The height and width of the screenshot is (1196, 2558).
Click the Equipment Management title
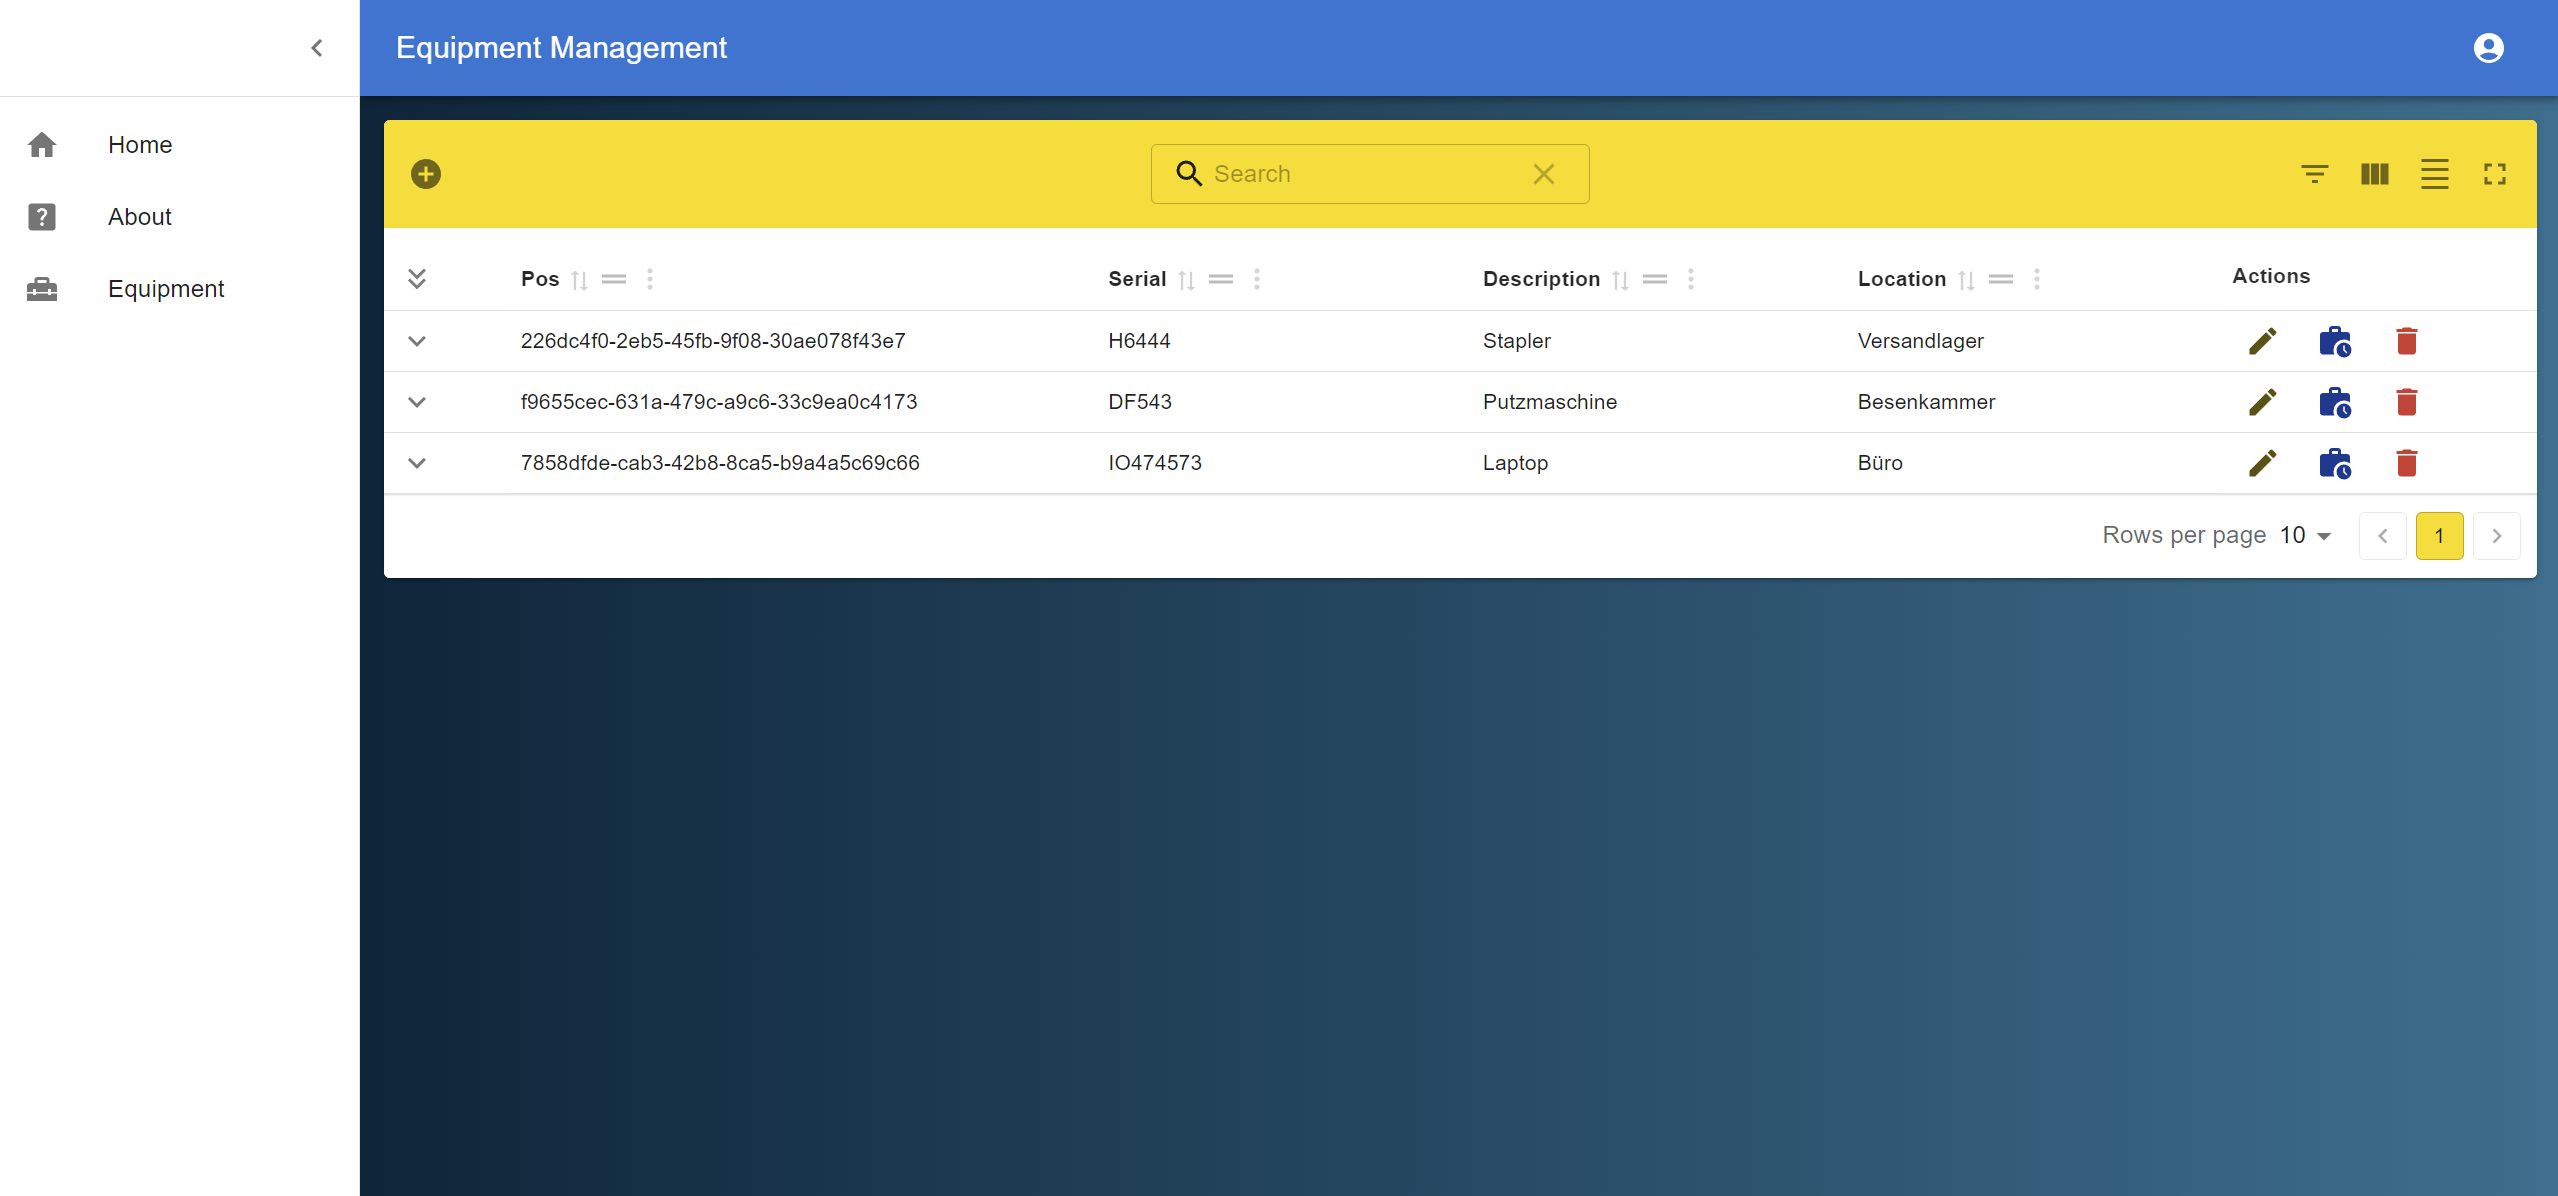click(x=561, y=48)
